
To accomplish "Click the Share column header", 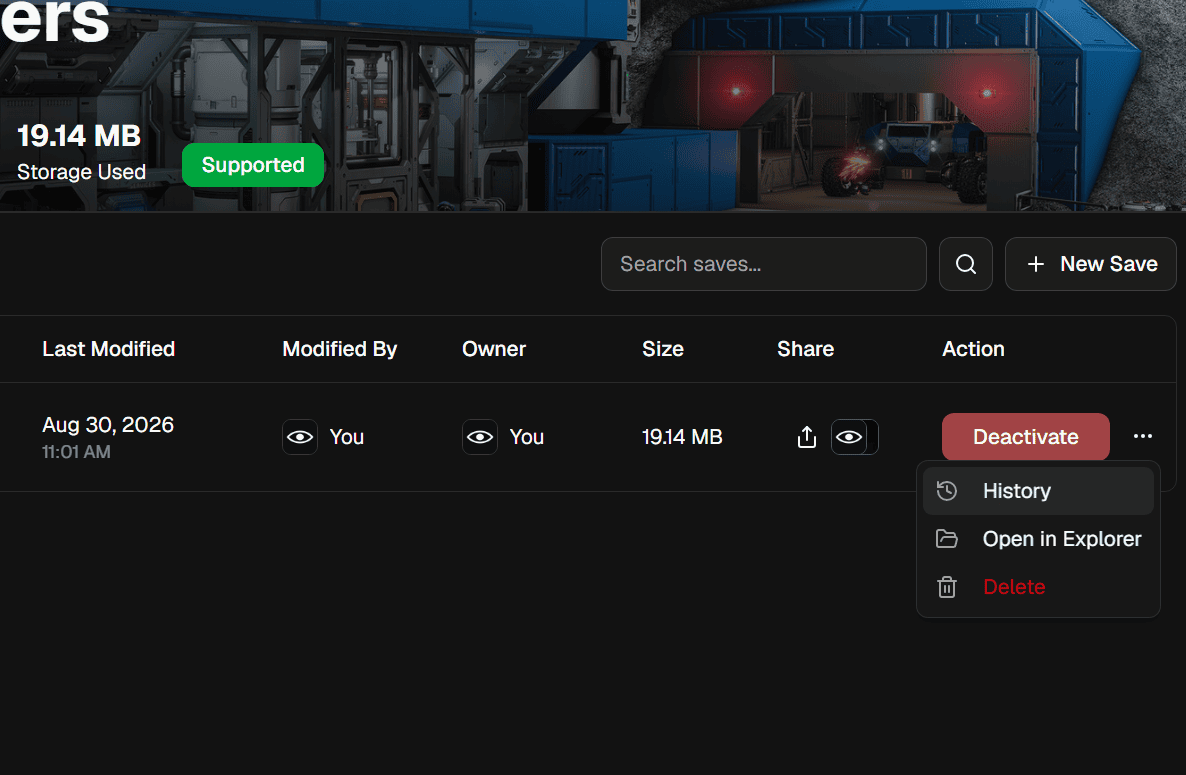I will coord(806,349).
